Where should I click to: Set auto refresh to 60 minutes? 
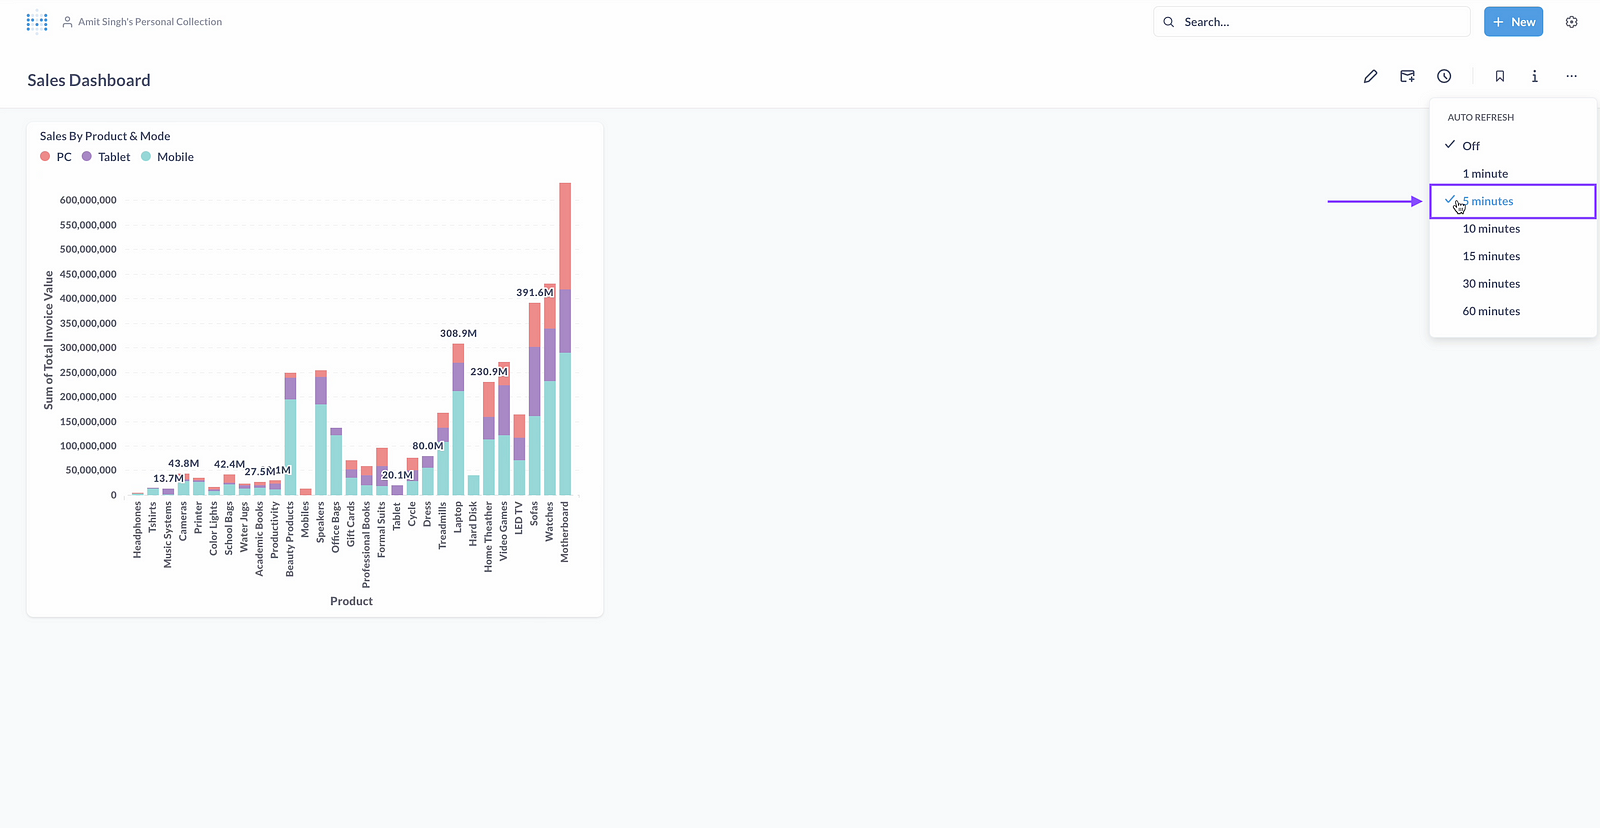coord(1491,312)
